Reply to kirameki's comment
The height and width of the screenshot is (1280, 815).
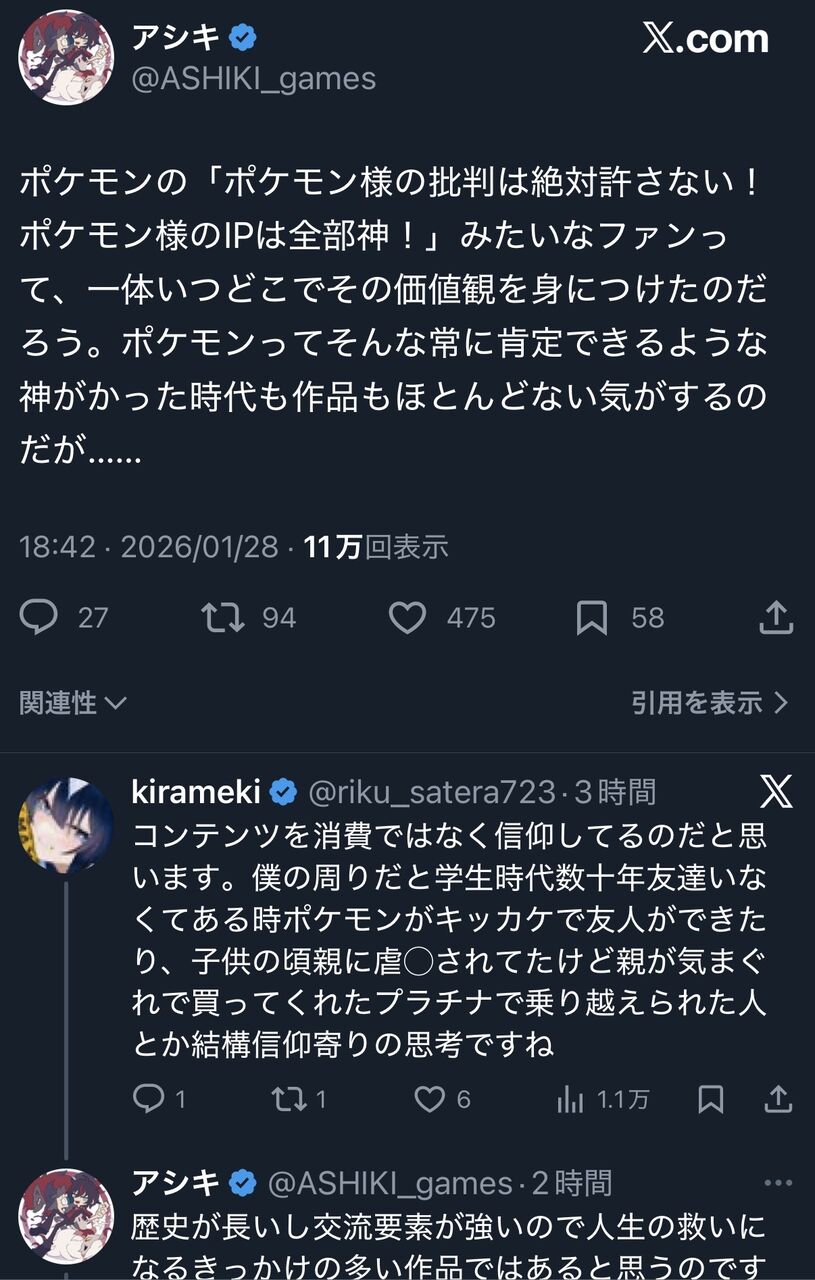coord(148,1100)
